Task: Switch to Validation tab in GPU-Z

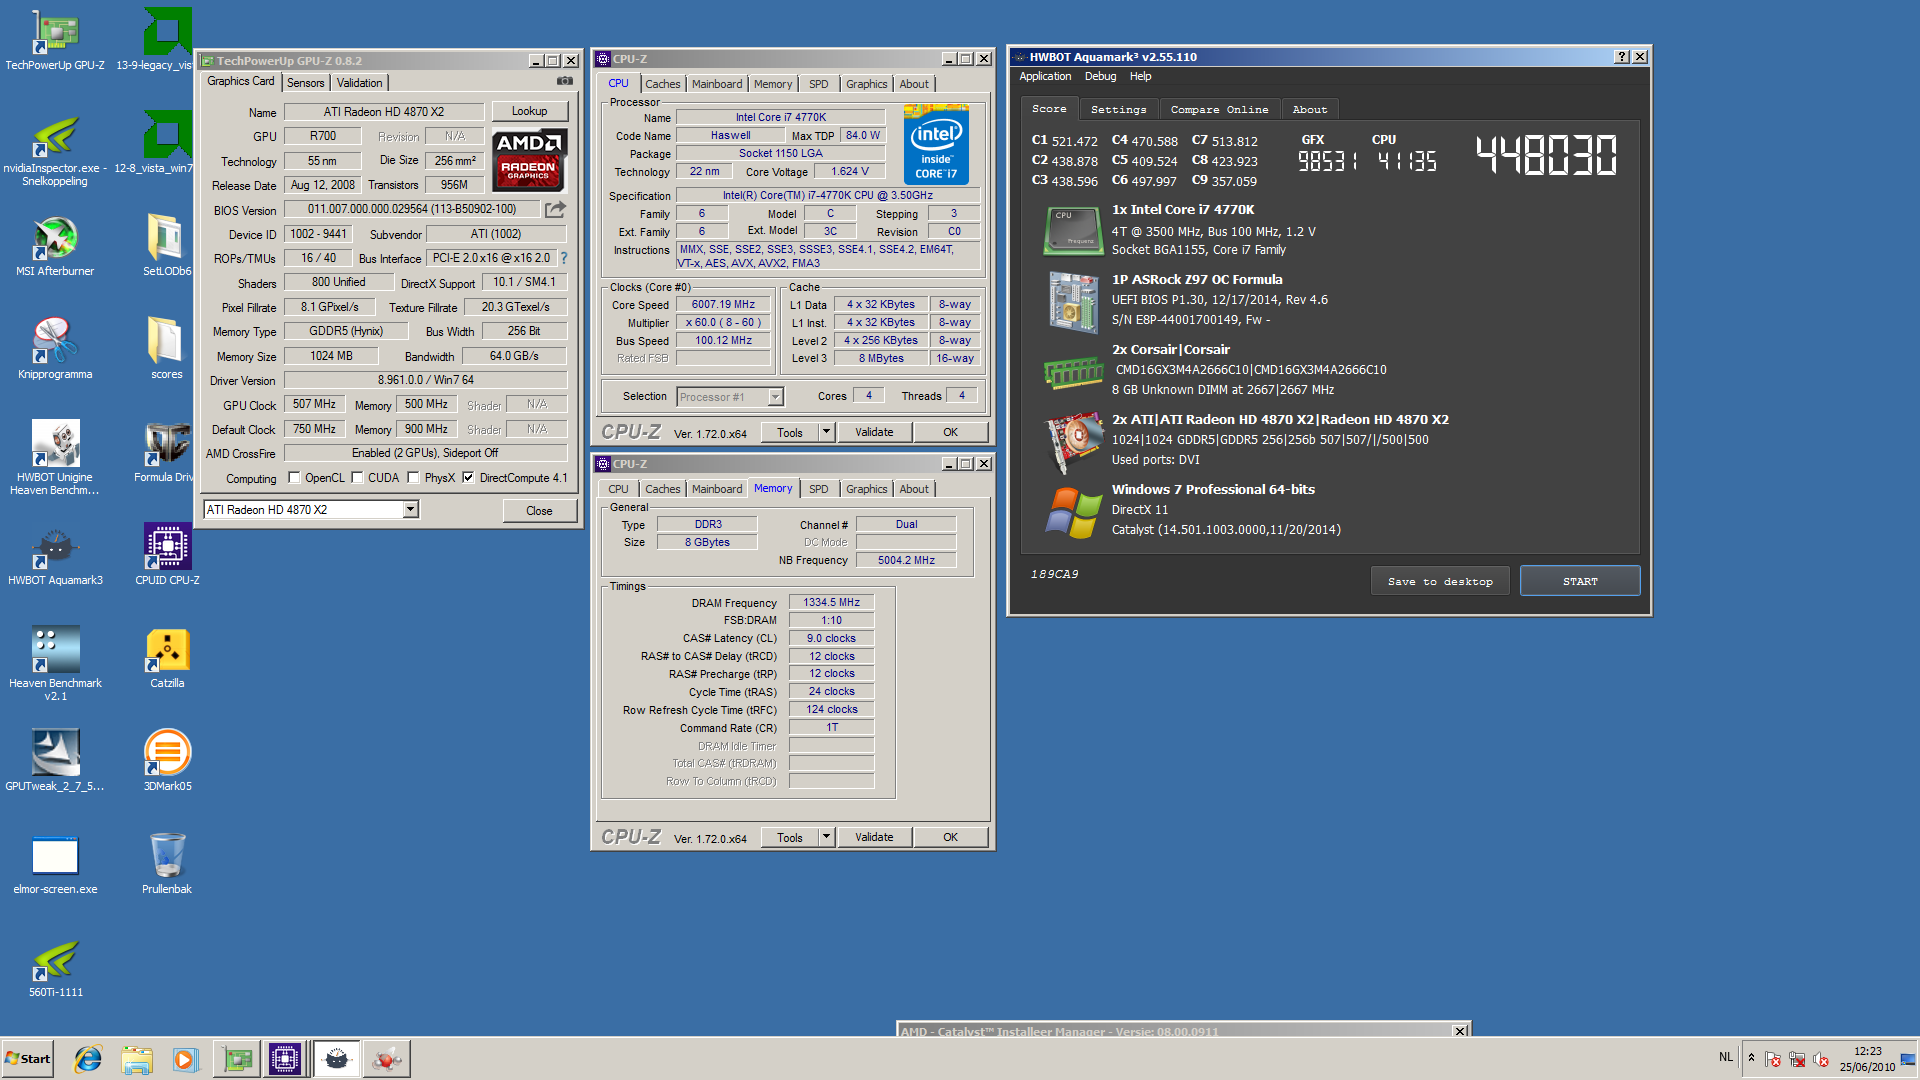Action: point(359,83)
